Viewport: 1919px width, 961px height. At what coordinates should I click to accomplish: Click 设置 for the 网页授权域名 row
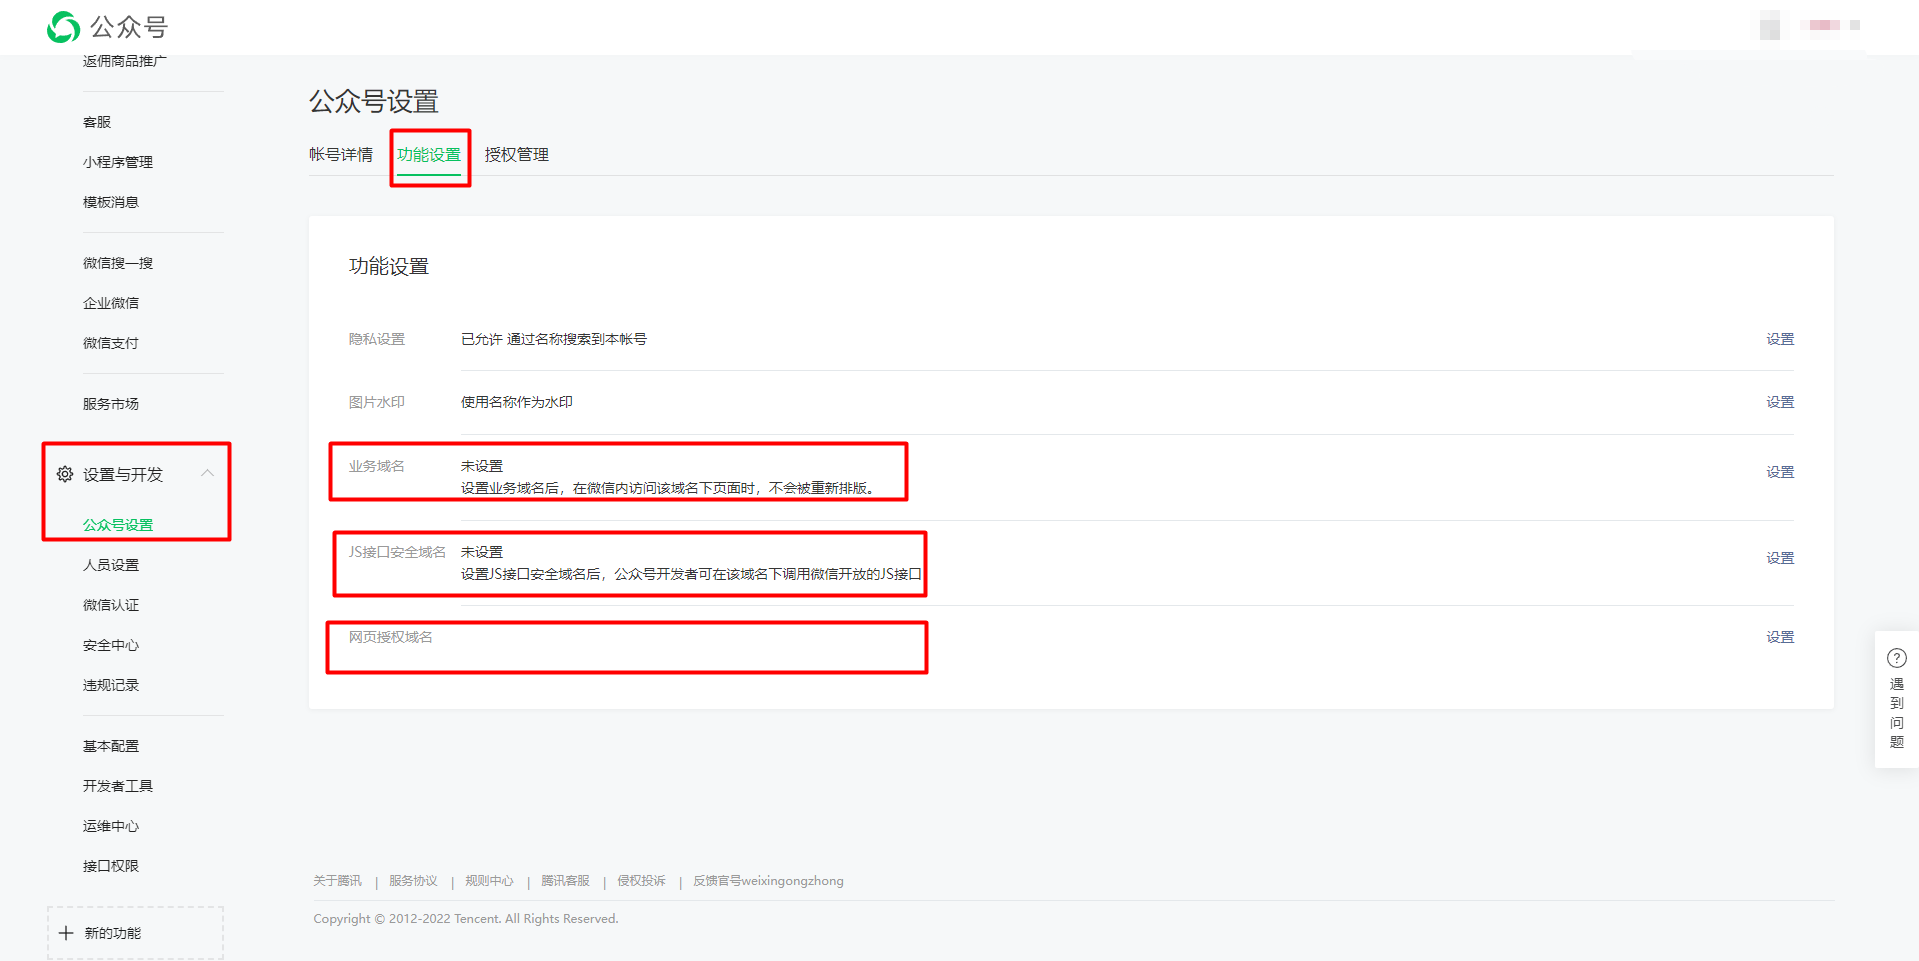(x=1780, y=637)
